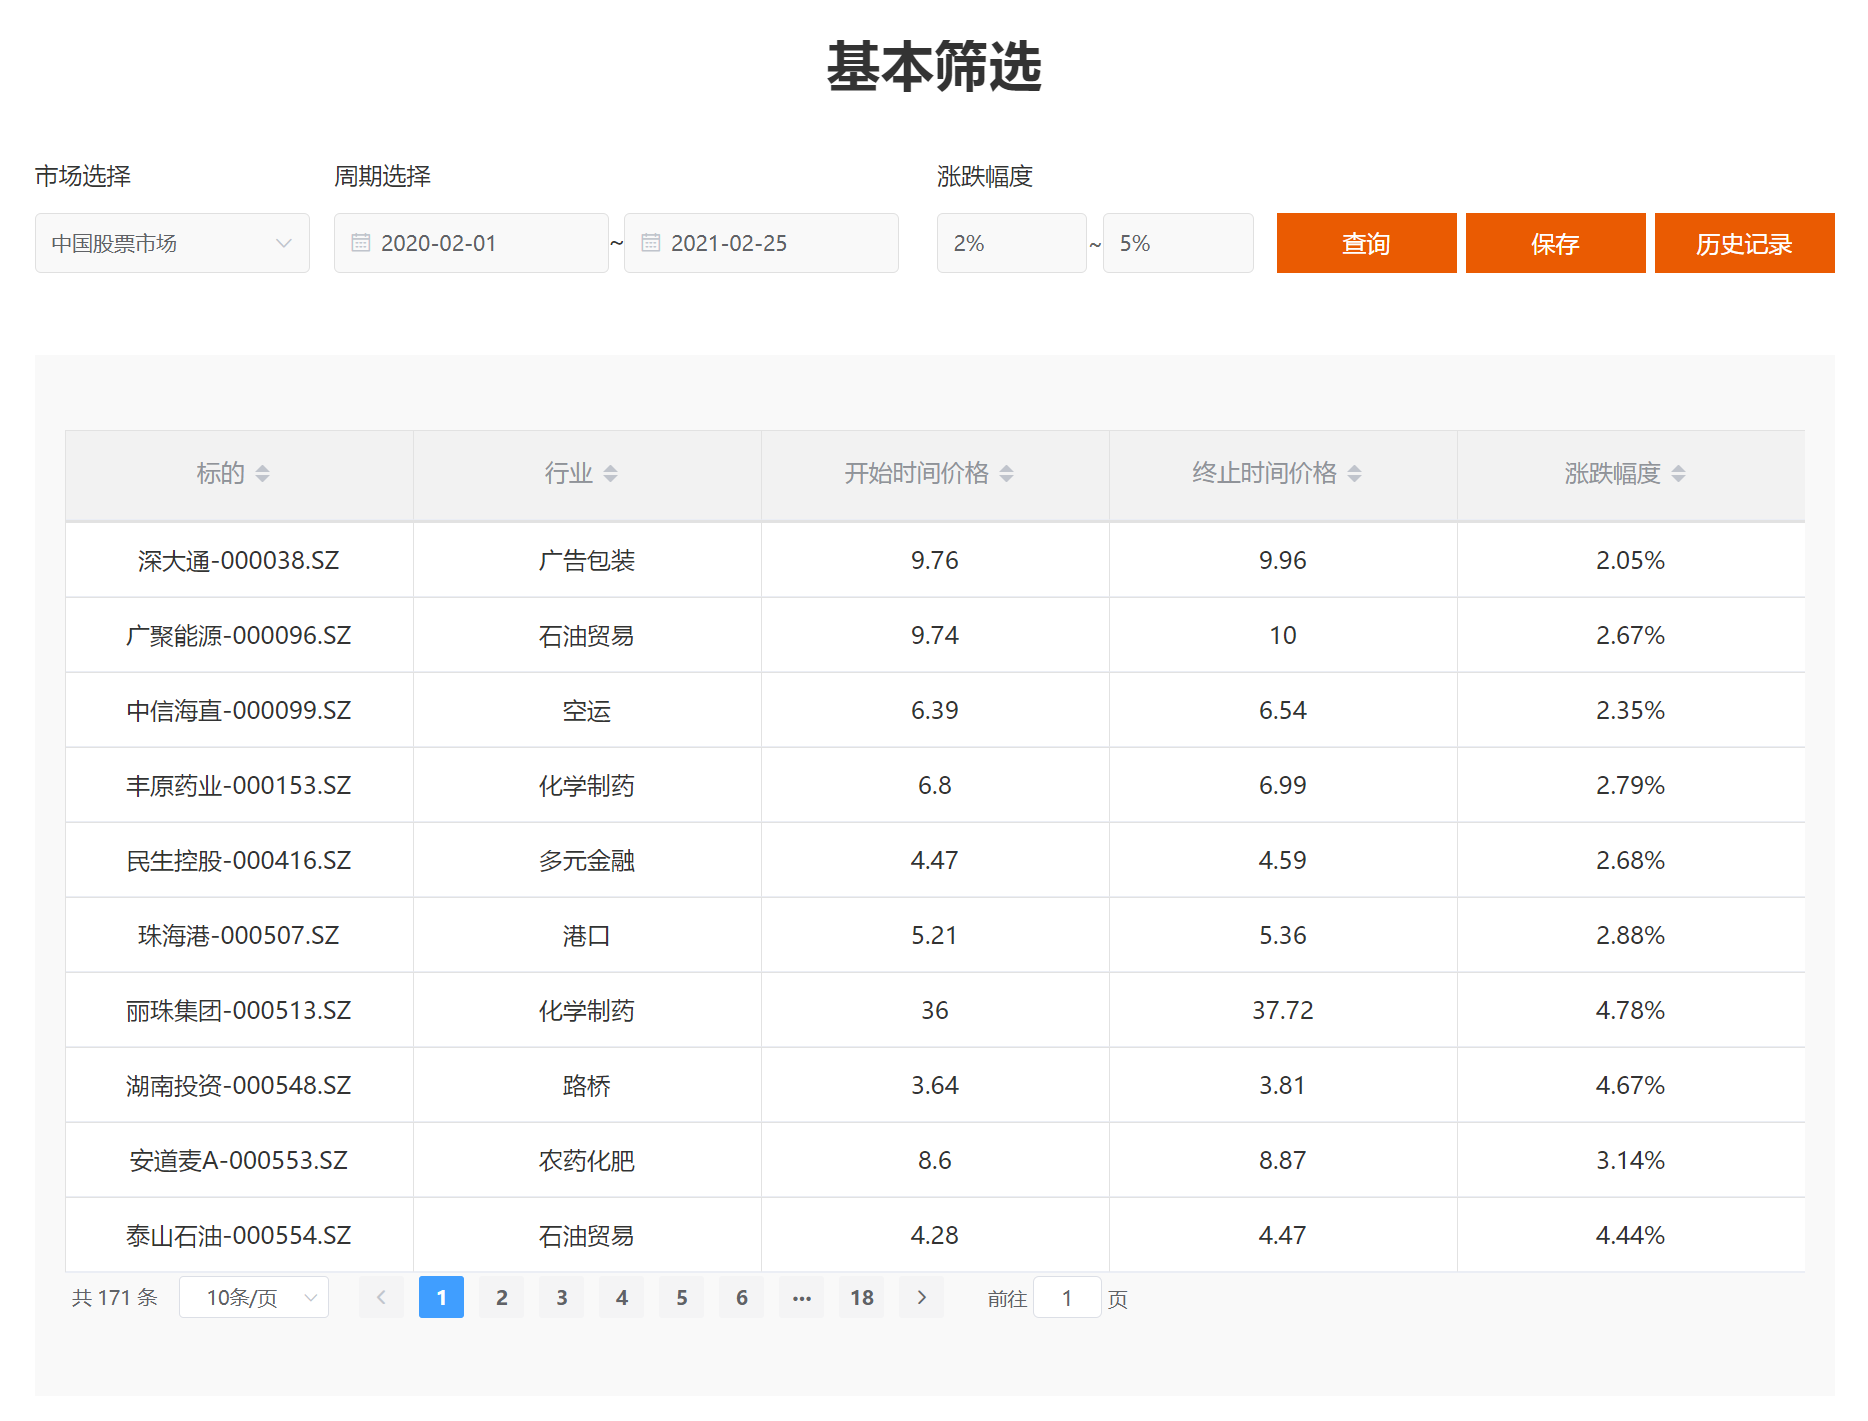The height and width of the screenshot is (1421, 1868).
Task: Sort table by 标的 column sort icon
Action: (x=262, y=474)
